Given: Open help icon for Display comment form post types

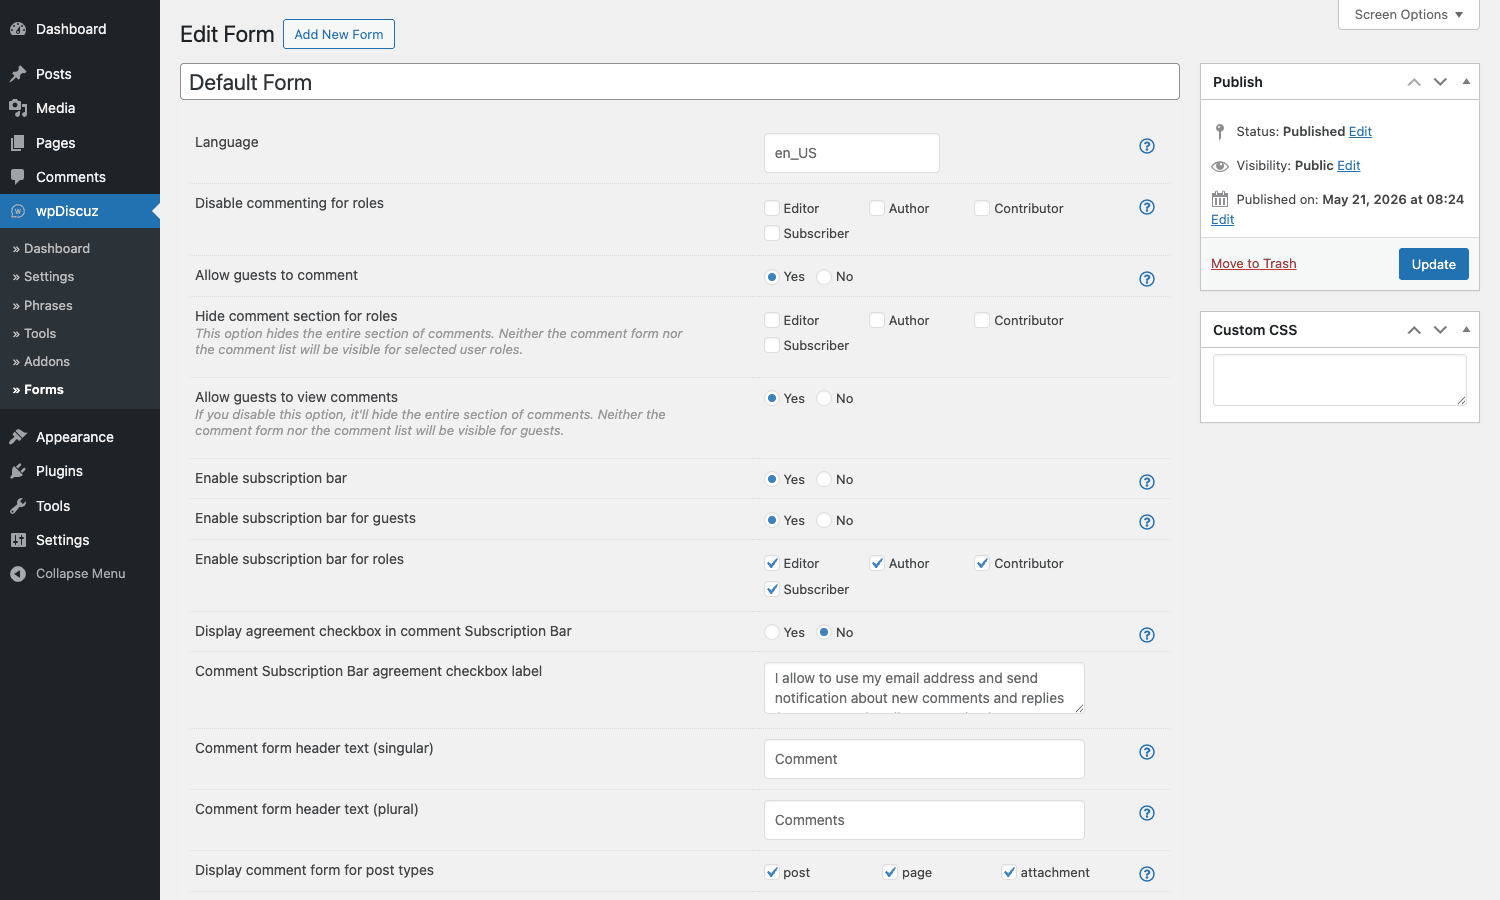Looking at the screenshot, I should click(1147, 874).
